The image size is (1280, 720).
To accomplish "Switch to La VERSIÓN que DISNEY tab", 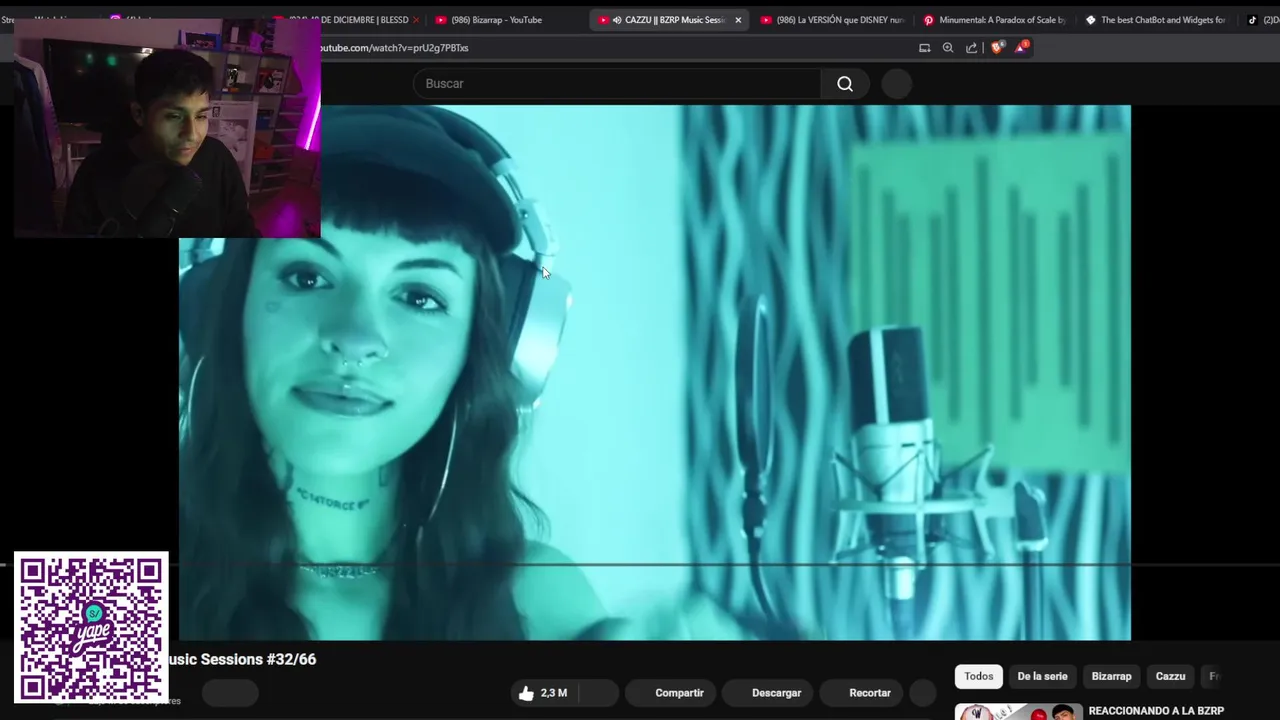I will click(833, 20).
